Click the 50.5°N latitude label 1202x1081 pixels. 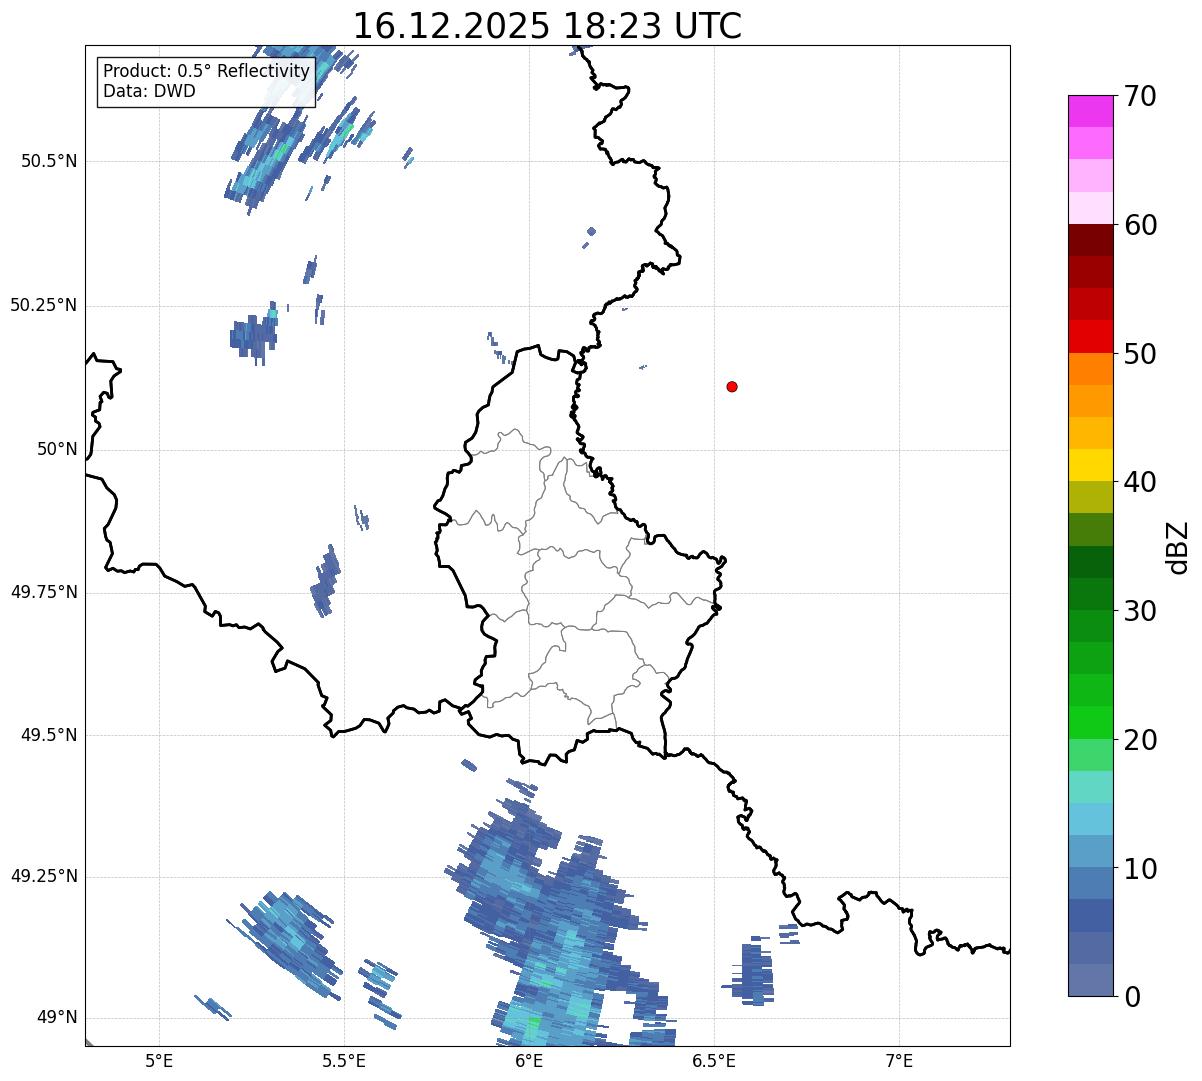coord(49,161)
